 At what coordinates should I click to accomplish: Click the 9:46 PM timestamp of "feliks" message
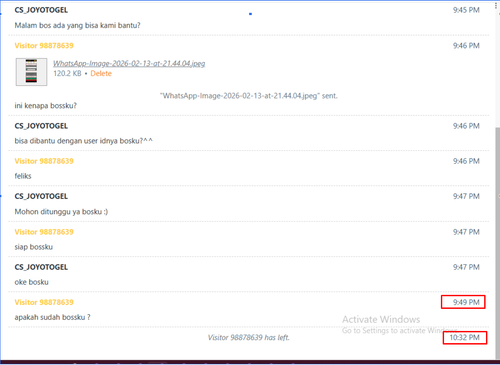click(466, 161)
